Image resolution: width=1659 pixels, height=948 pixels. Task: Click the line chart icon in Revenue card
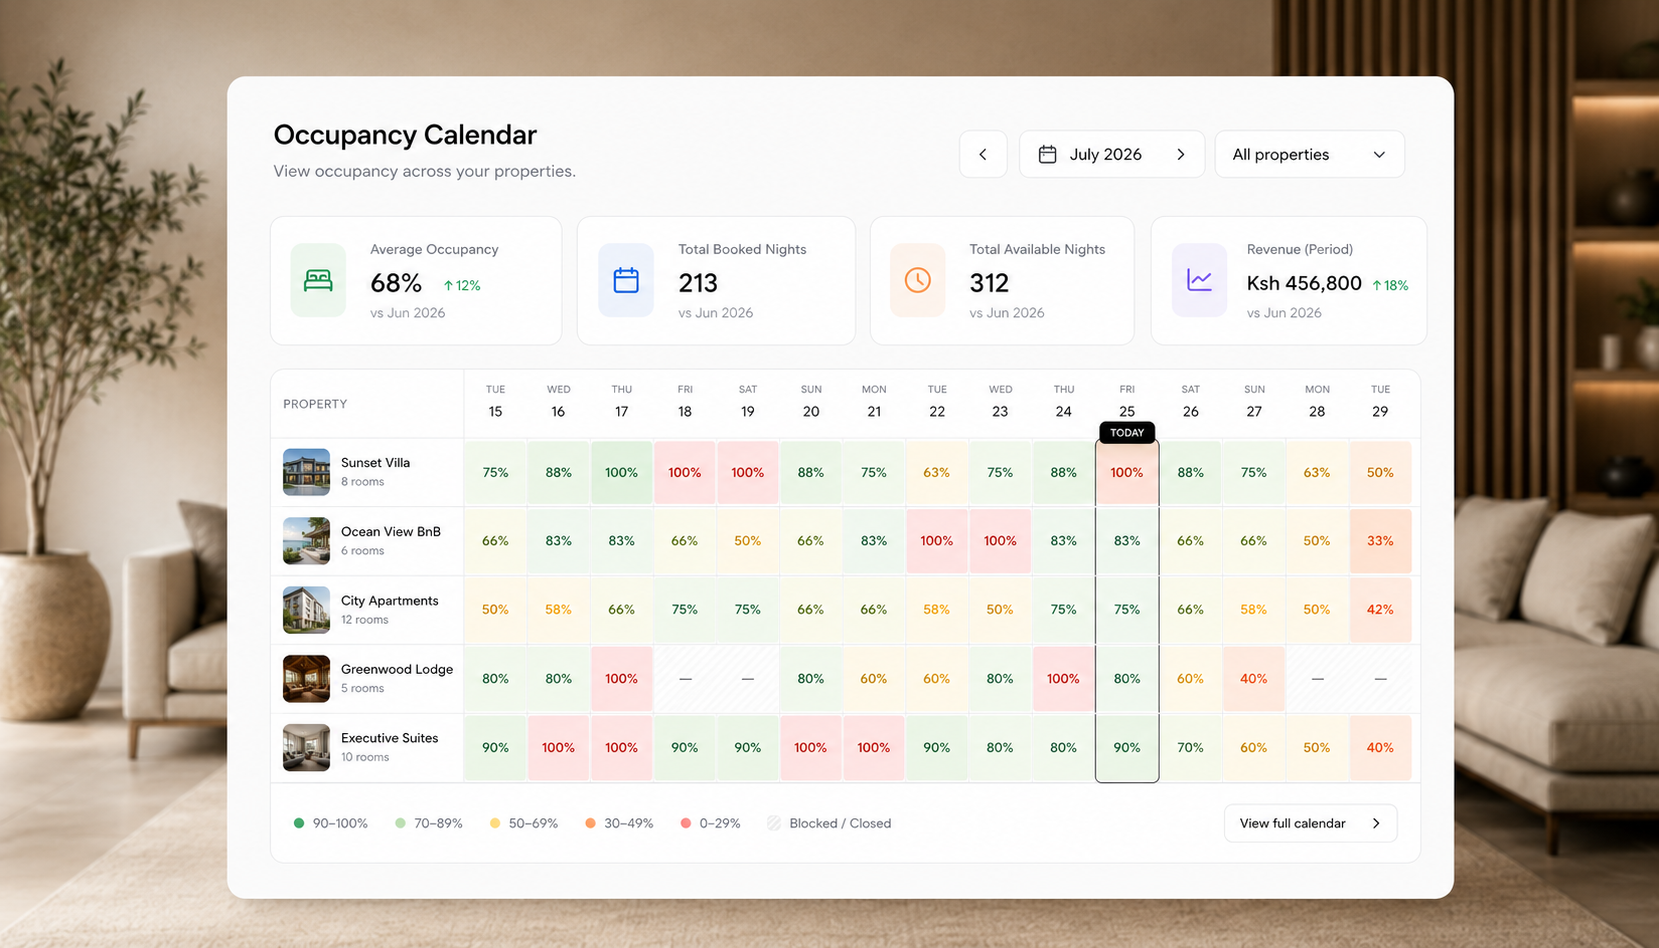pyautogui.click(x=1199, y=280)
